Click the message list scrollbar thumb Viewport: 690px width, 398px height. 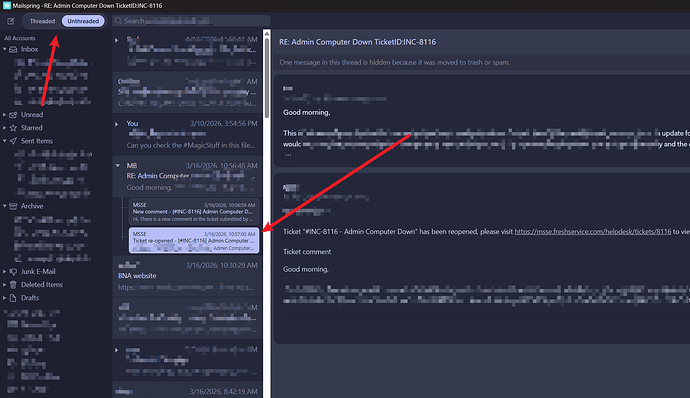click(x=267, y=76)
